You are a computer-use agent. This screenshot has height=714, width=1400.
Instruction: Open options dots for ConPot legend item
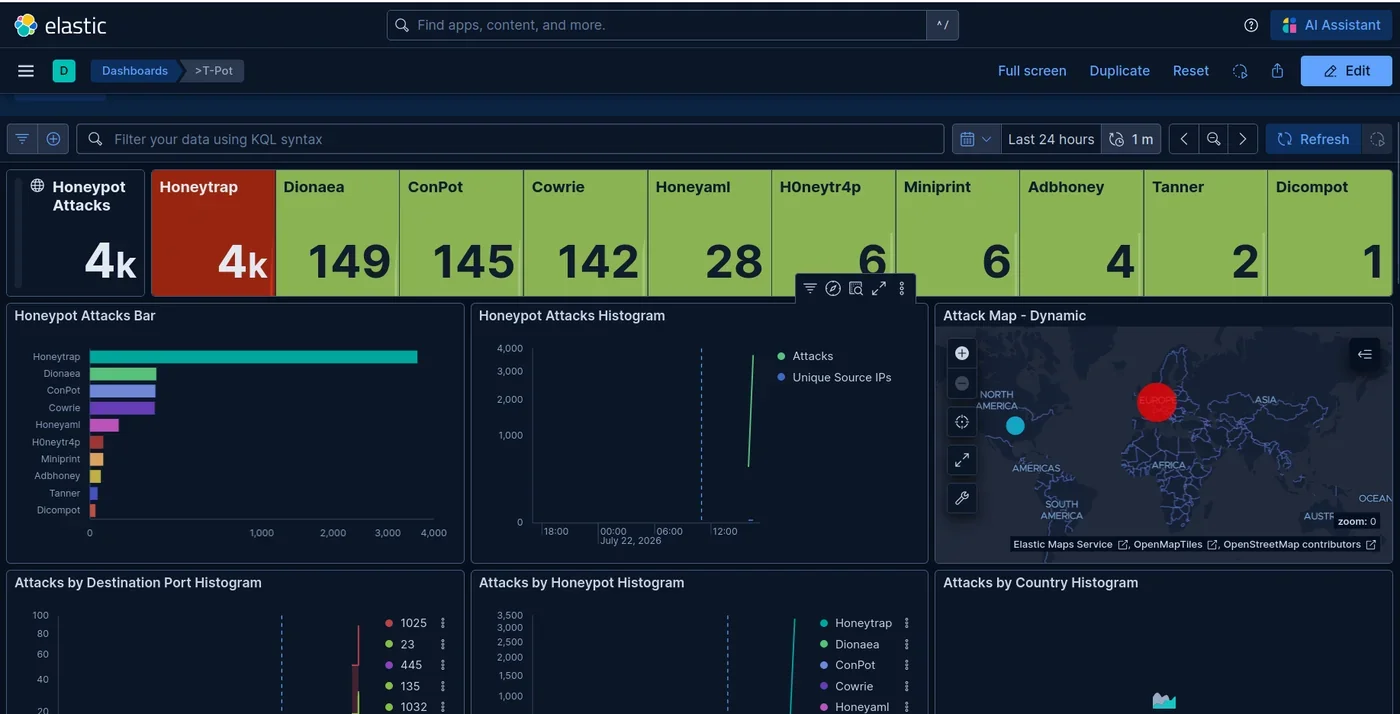[x=907, y=665]
